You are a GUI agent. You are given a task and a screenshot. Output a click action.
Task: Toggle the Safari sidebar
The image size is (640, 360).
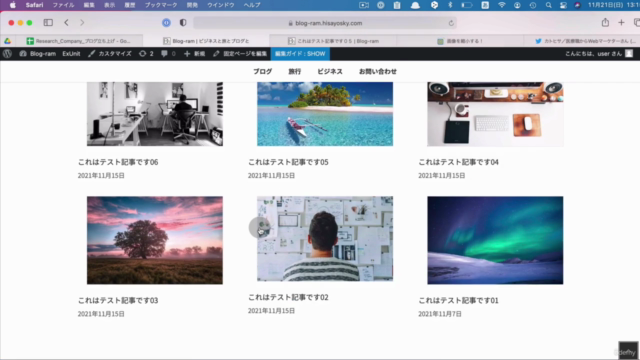pos(48,23)
